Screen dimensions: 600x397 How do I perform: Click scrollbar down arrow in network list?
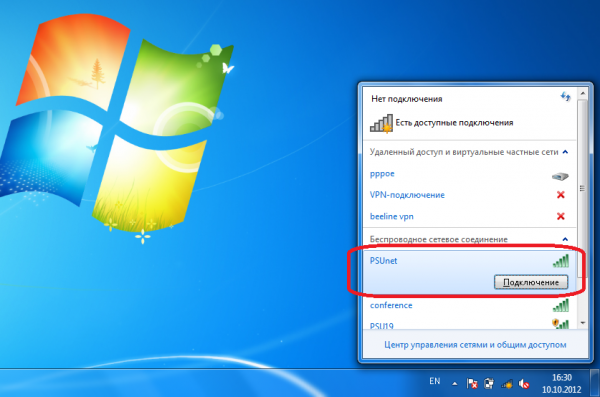click(x=582, y=323)
